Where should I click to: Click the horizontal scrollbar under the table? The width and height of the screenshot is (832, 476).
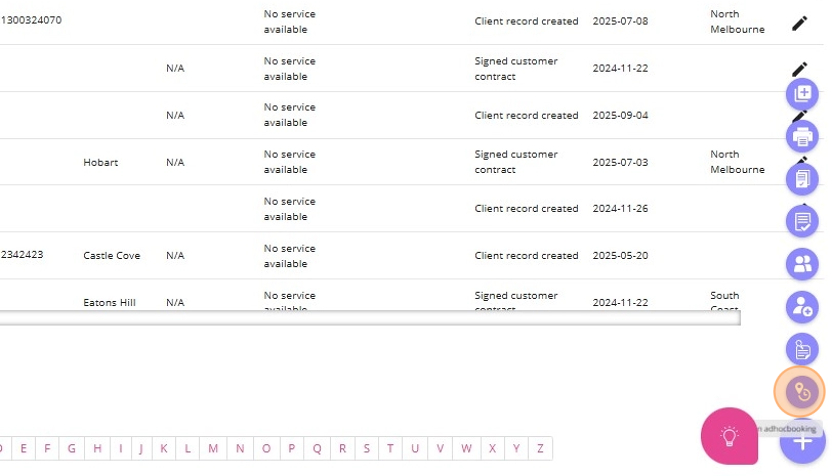[370, 318]
